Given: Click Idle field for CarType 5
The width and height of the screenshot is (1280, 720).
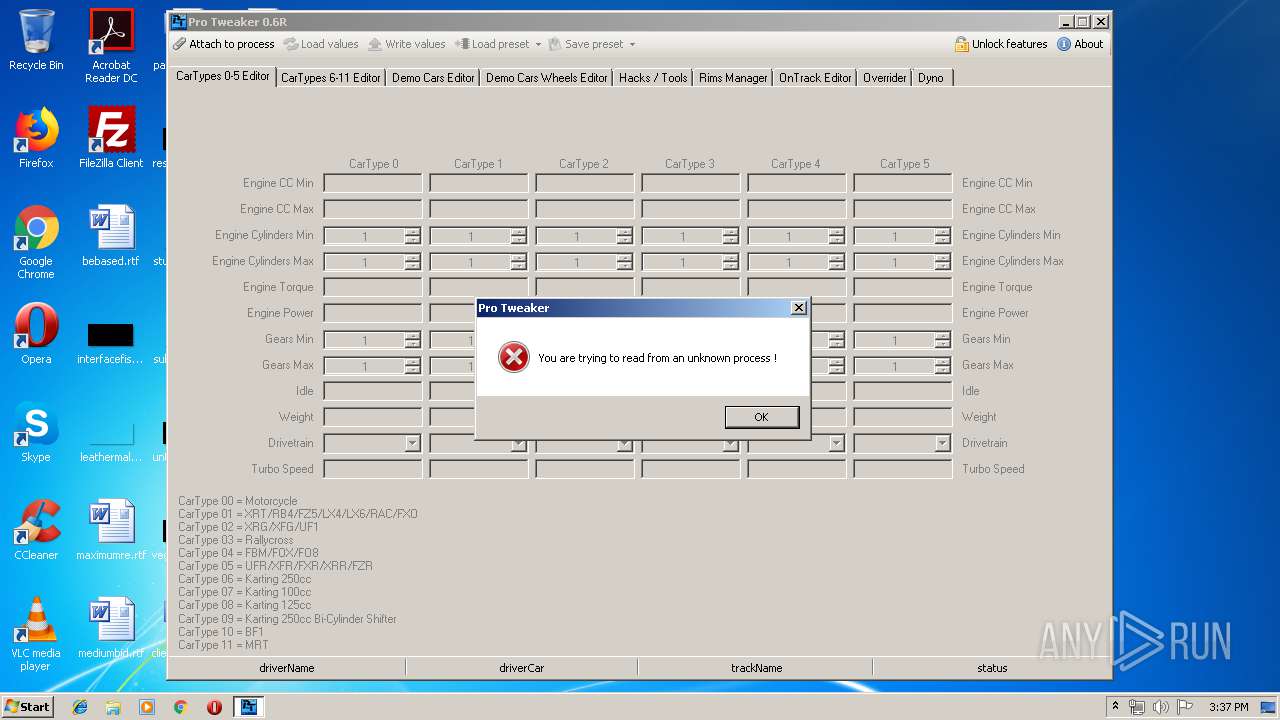Looking at the screenshot, I should pos(902,391).
